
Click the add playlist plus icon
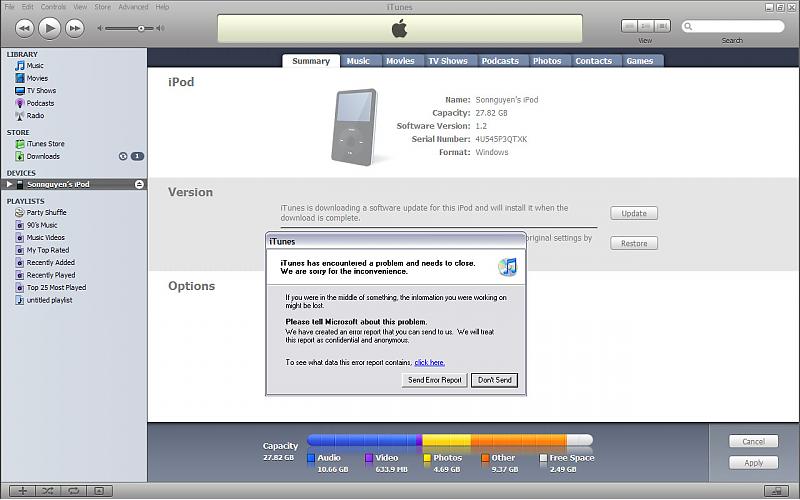click(x=22, y=491)
